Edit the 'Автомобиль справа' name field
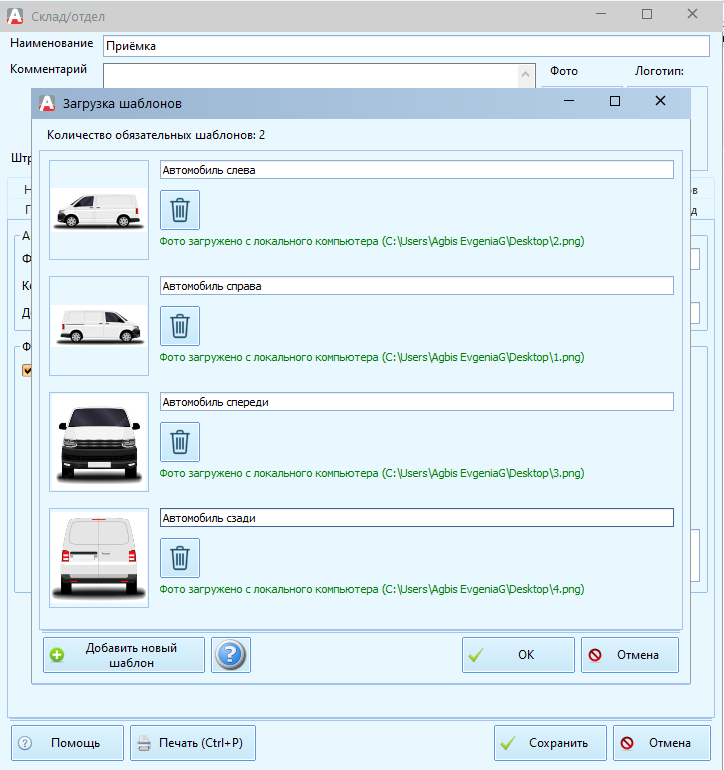 [x=417, y=286]
